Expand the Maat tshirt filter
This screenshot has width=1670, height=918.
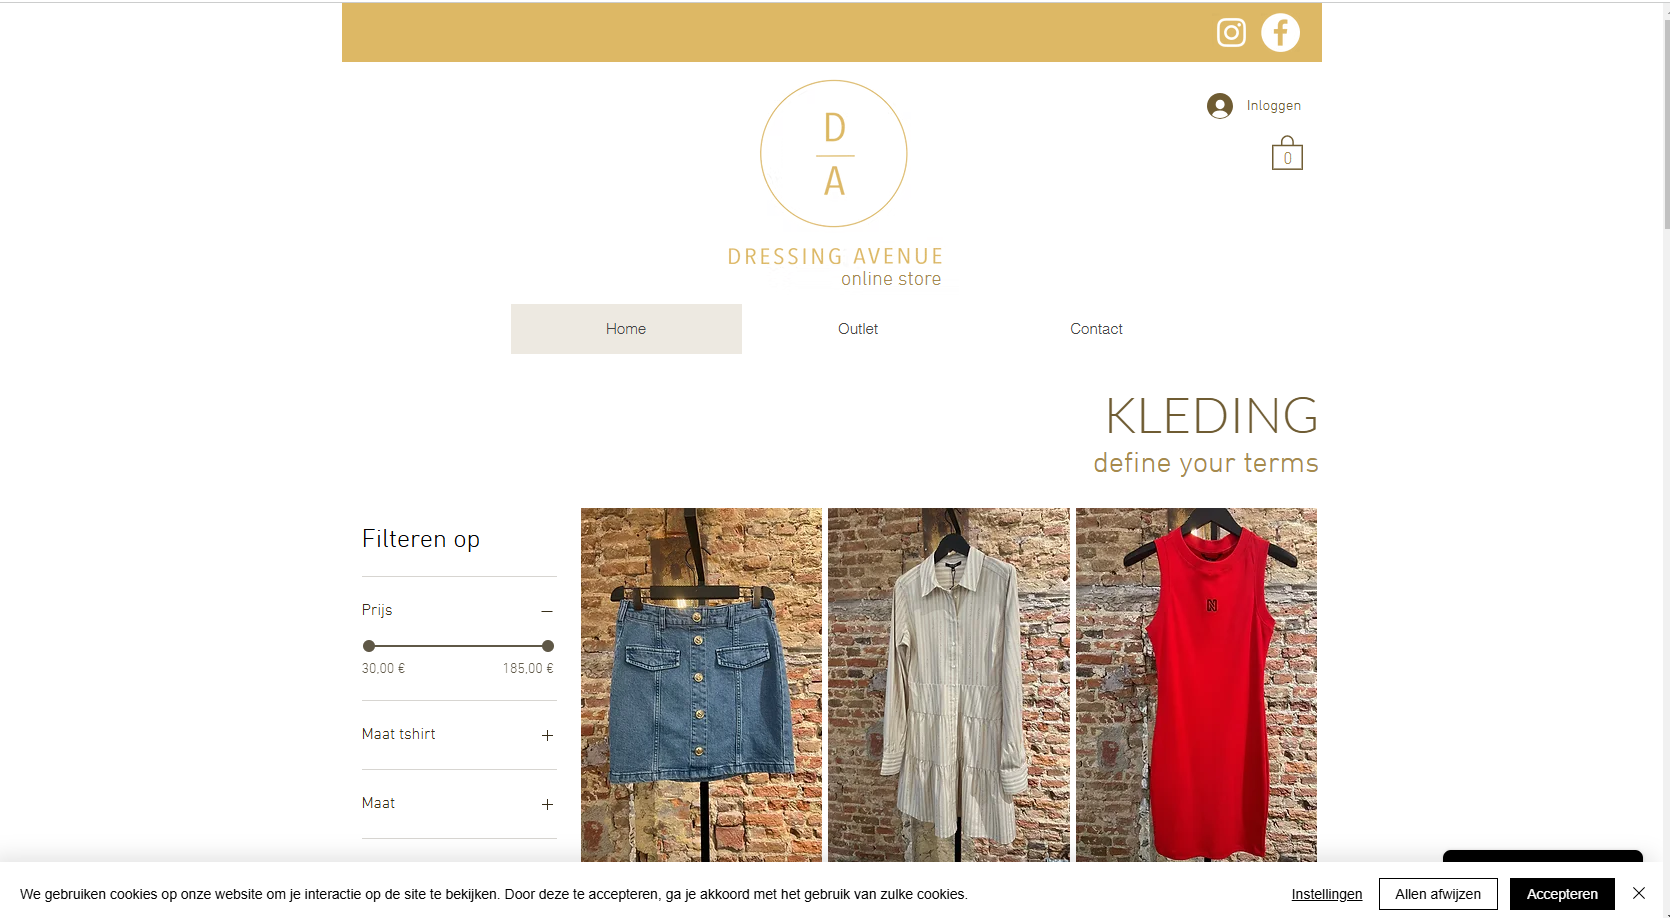pyautogui.click(x=547, y=735)
